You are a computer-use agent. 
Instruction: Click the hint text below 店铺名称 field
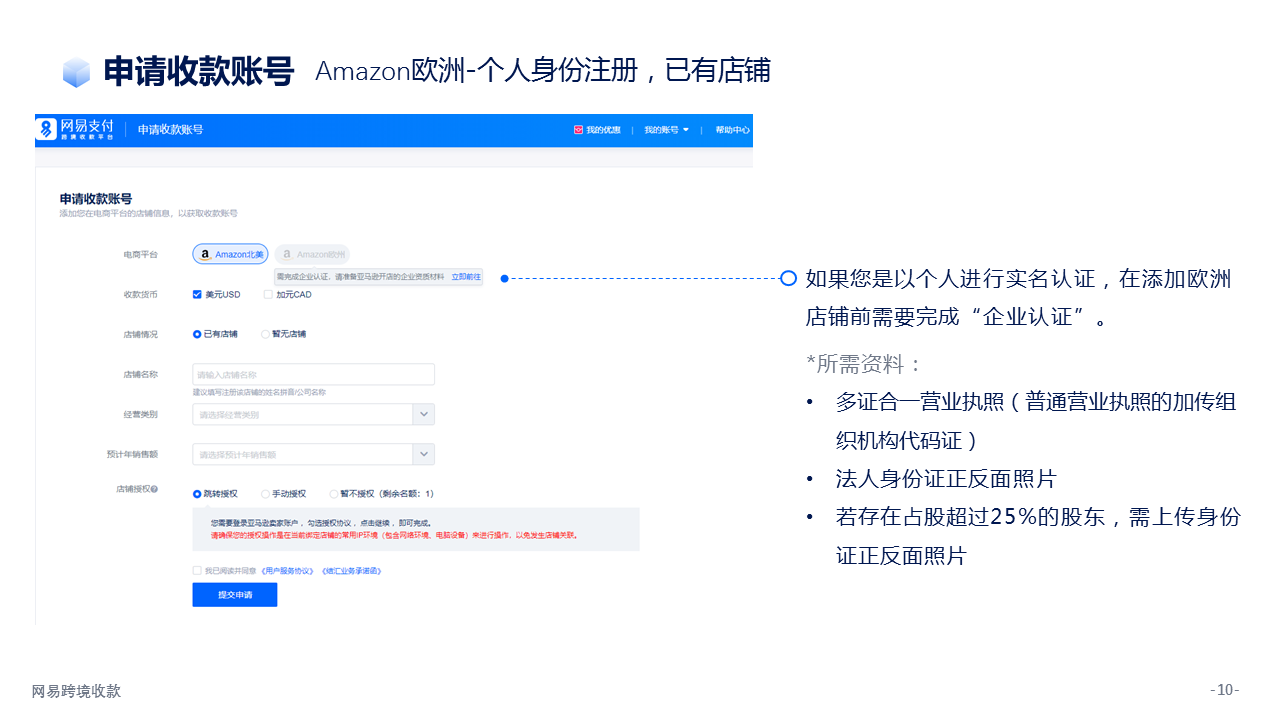[259, 392]
